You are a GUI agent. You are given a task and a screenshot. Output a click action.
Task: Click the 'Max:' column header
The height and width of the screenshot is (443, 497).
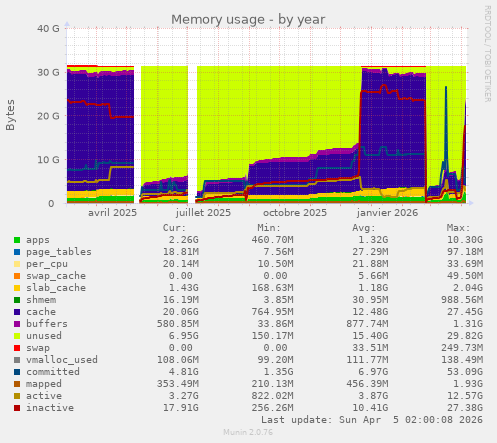pos(458,228)
